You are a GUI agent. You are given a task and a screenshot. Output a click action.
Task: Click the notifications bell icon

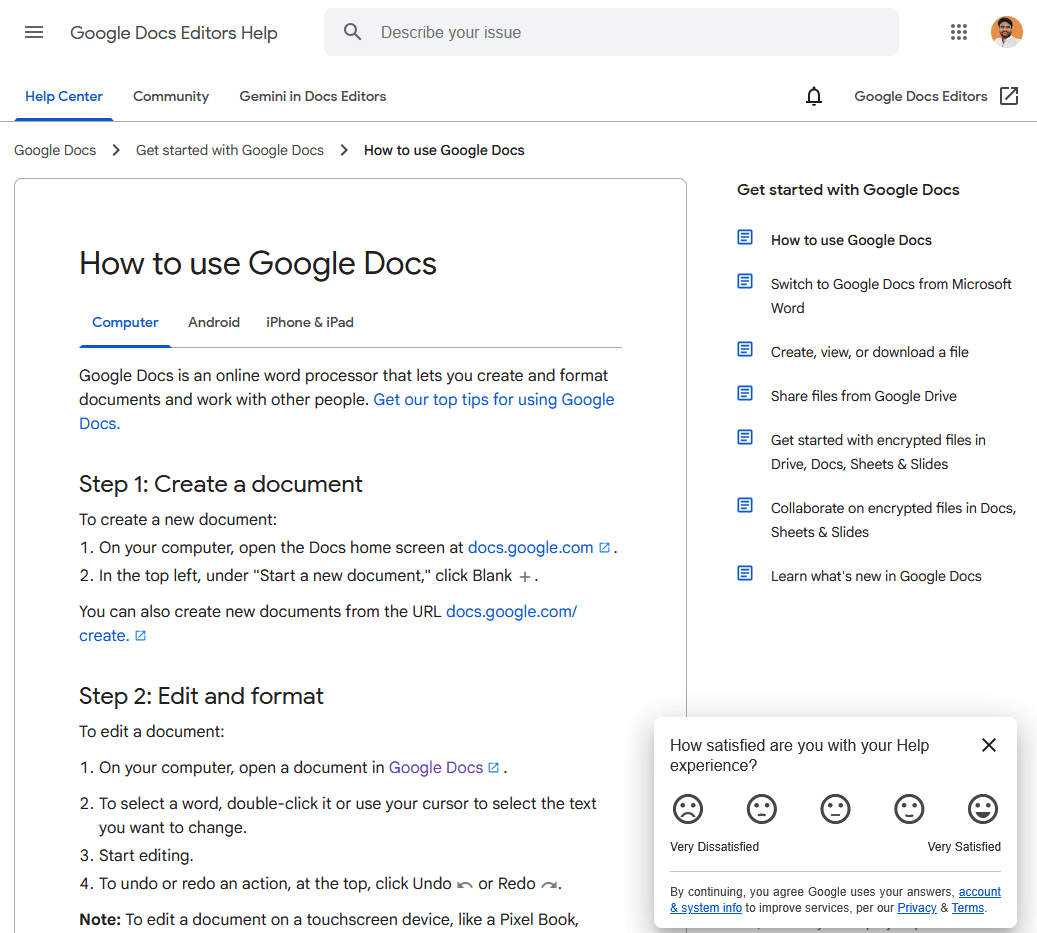pyautogui.click(x=813, y=97)
